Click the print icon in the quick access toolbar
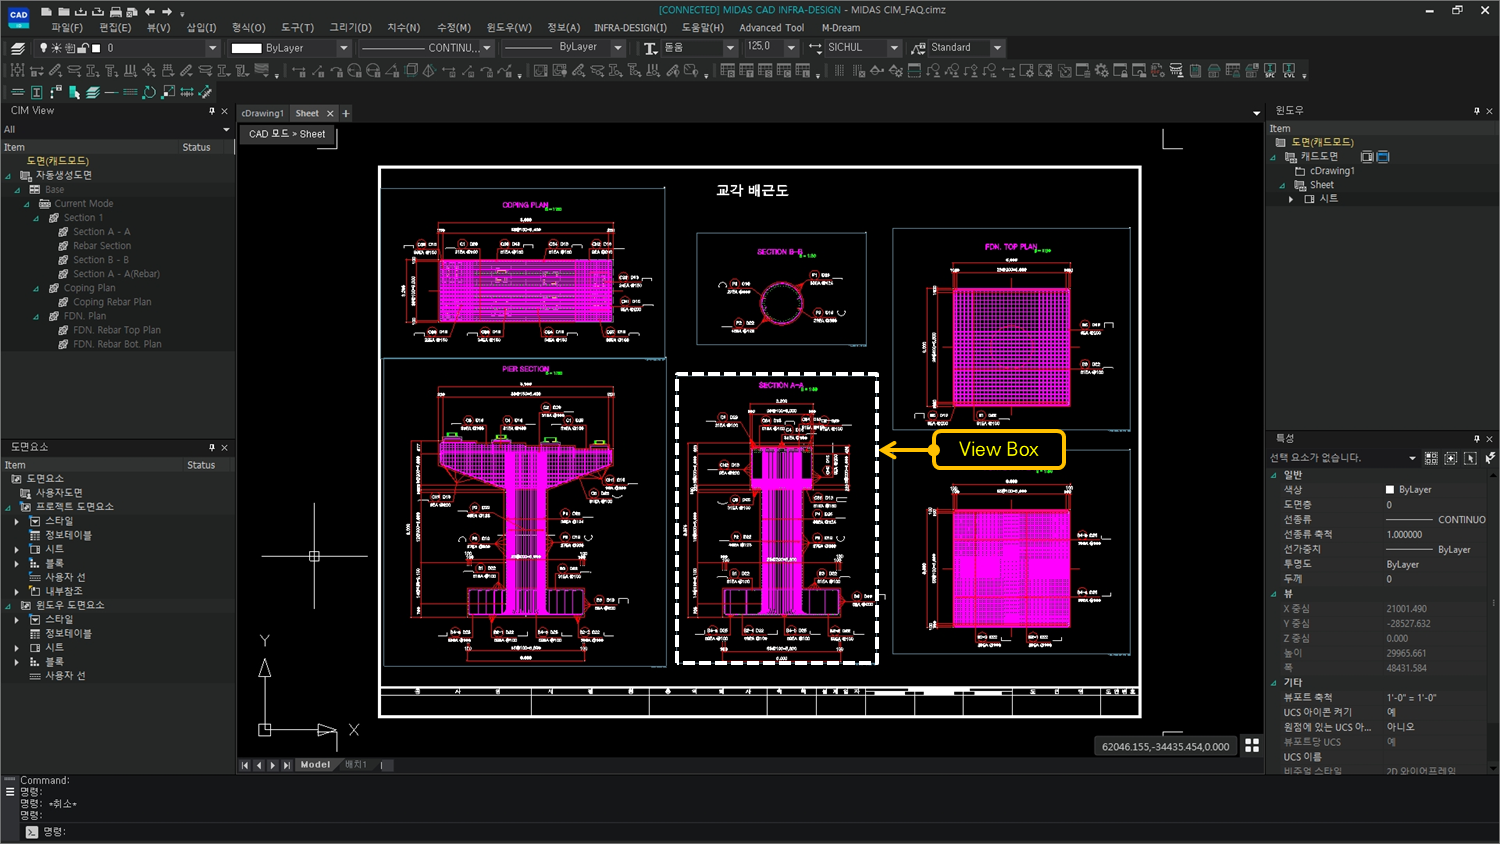This screenshot has width=1500, height=844. (x=115, y=11)
